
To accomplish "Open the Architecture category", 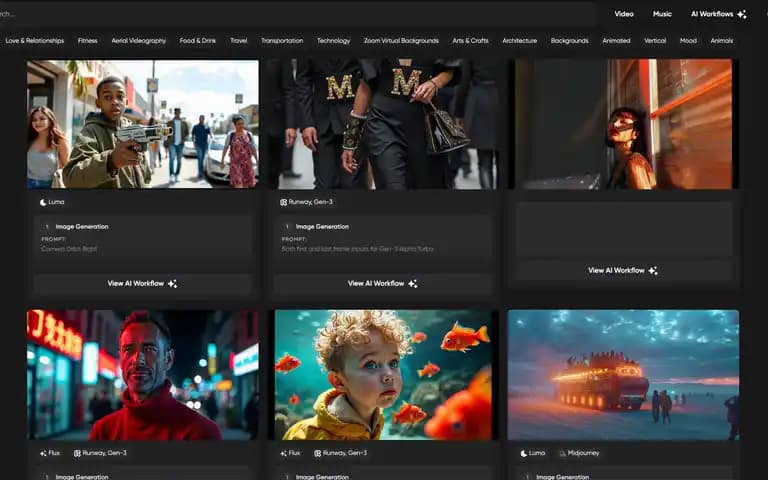I will click(x=520, y=41).
